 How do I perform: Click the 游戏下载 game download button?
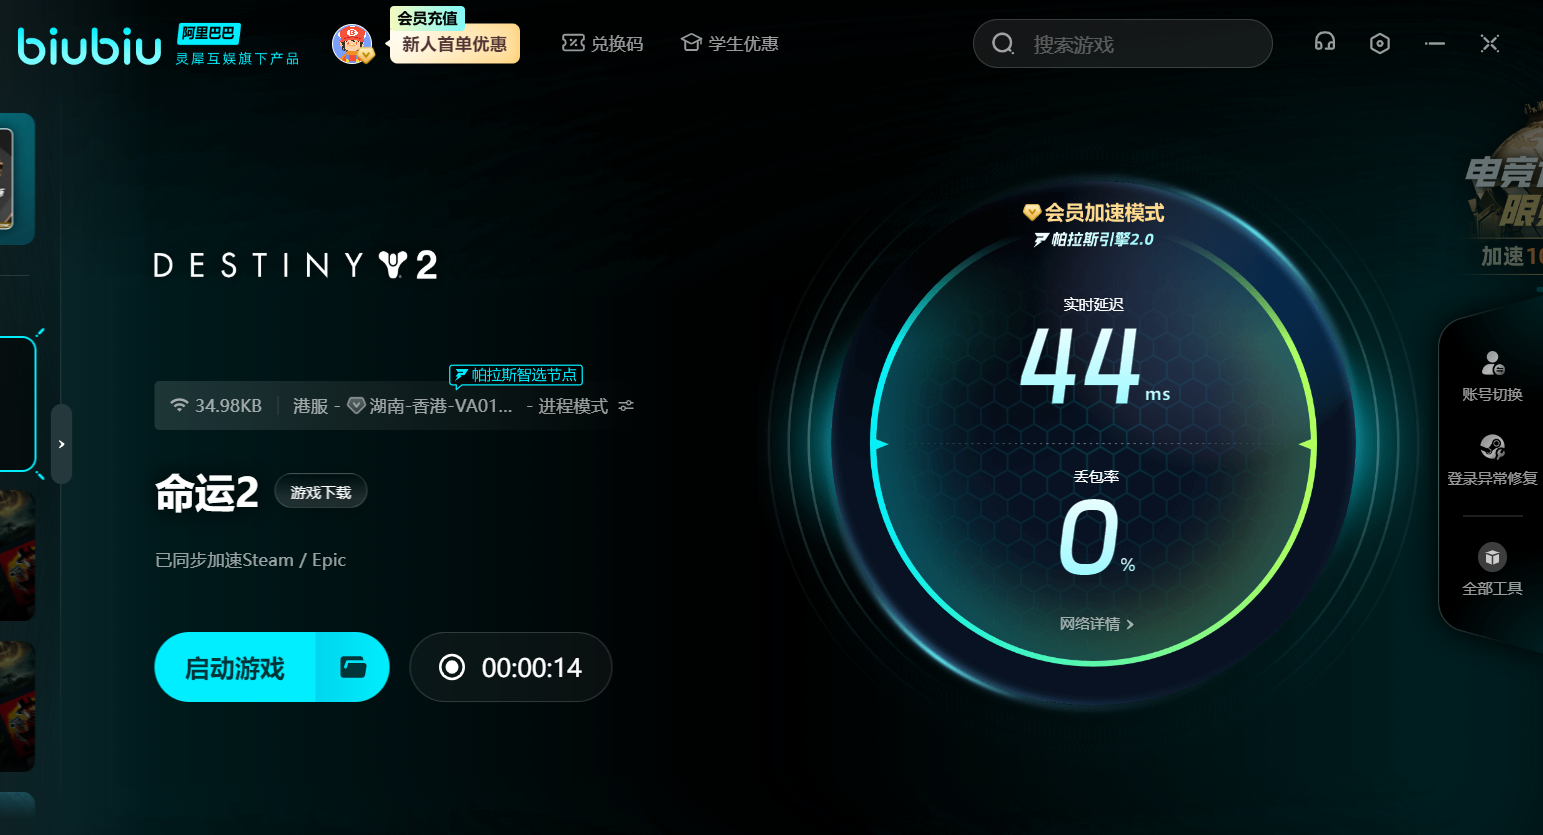point(321,492)
